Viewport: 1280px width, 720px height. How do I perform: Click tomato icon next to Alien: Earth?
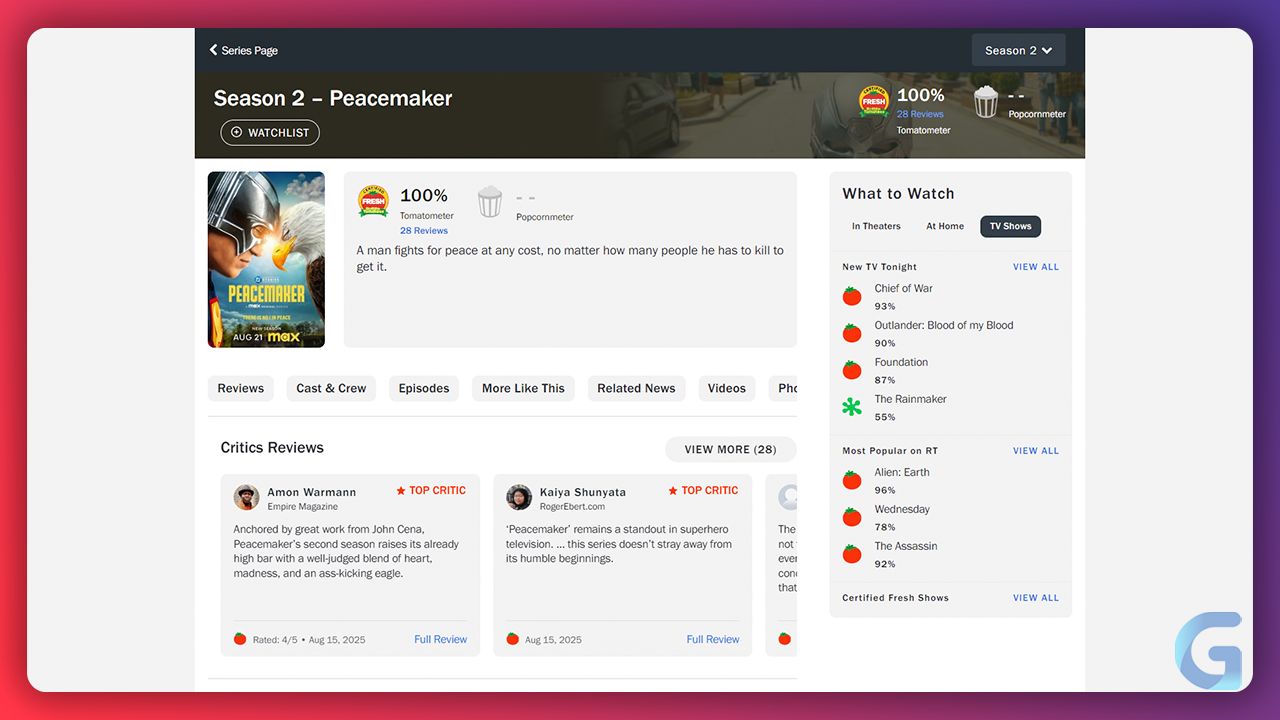(x=852, y=480)
